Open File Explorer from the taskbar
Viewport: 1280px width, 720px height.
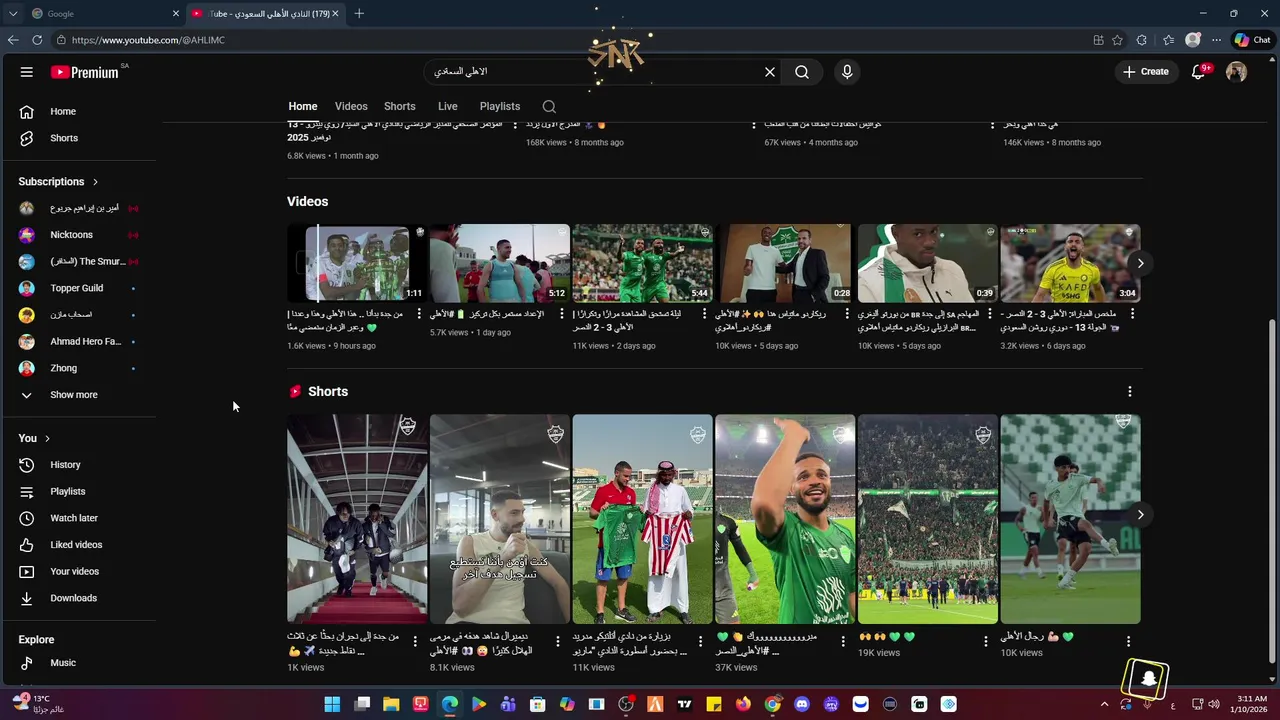pos(391,704)
